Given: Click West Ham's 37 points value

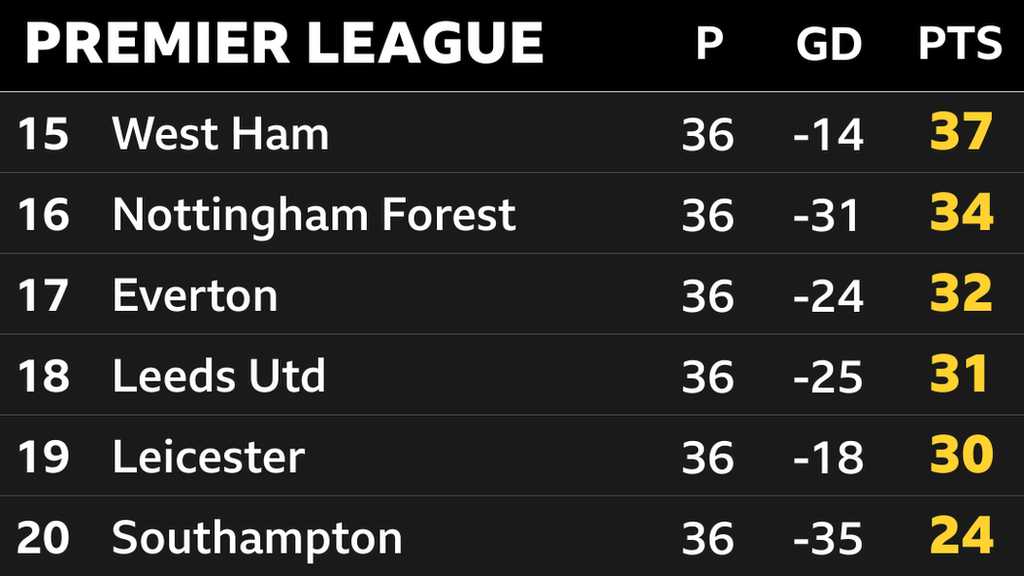Looking at the screenshot, I should [961, 134].
